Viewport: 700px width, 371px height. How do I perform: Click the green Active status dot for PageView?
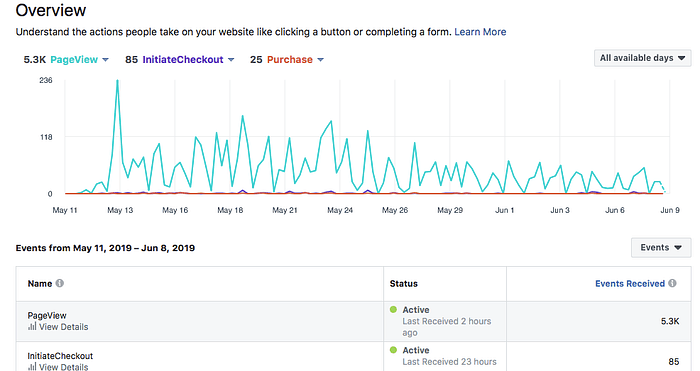click(393, 309)
